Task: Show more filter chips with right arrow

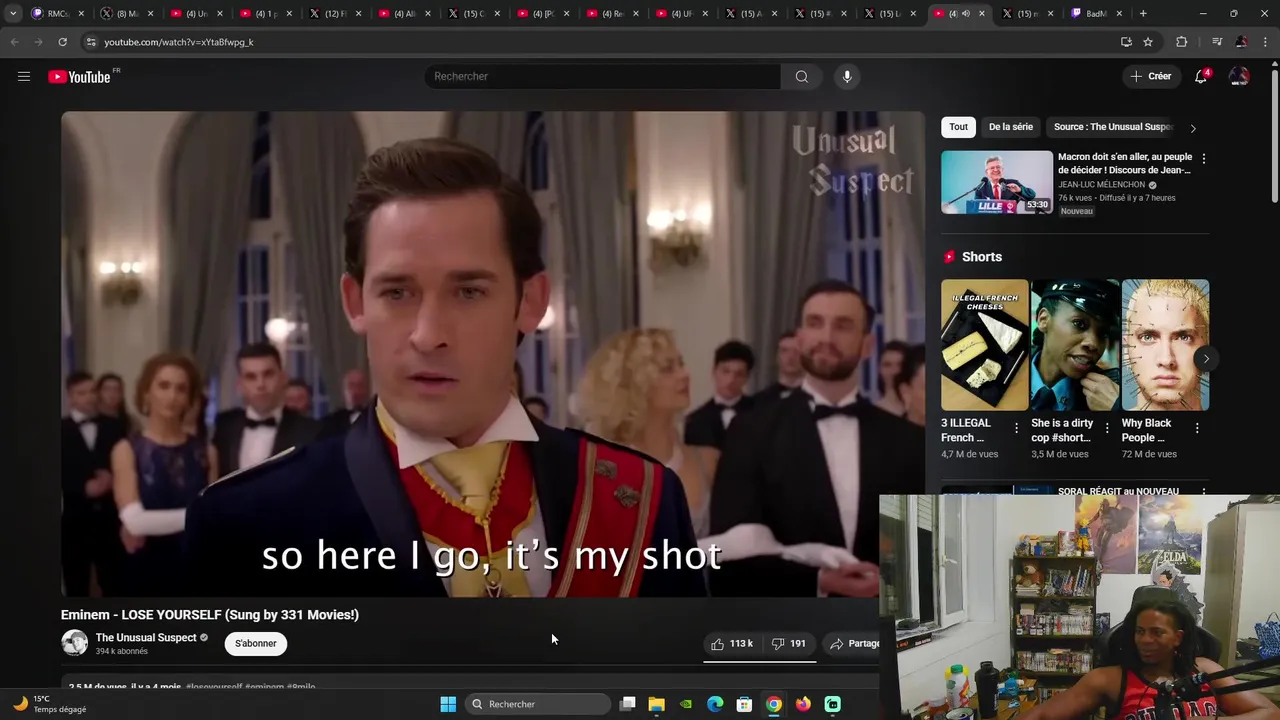Action: [x=1193, y=128]
